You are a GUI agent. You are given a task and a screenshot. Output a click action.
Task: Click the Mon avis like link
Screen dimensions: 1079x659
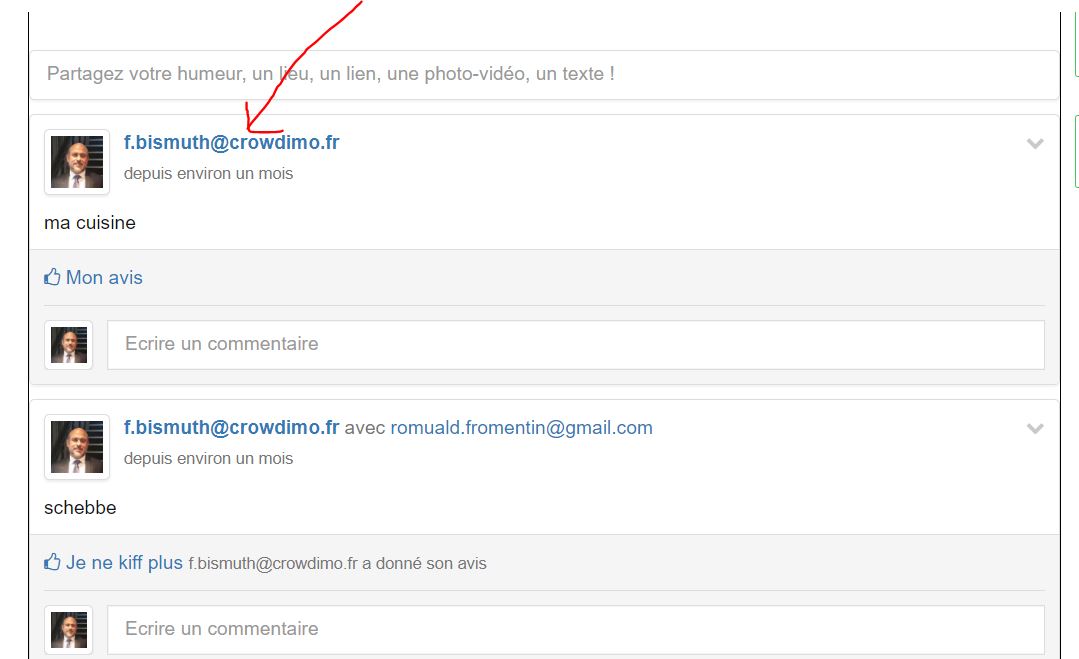click(x=104, y=277)
